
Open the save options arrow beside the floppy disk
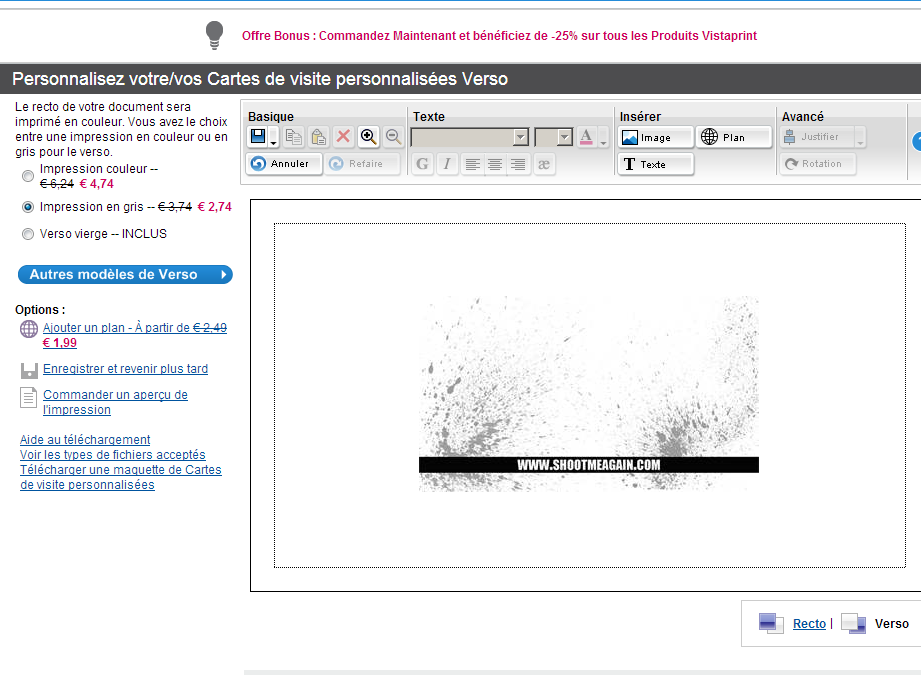(x=274, y=137)
